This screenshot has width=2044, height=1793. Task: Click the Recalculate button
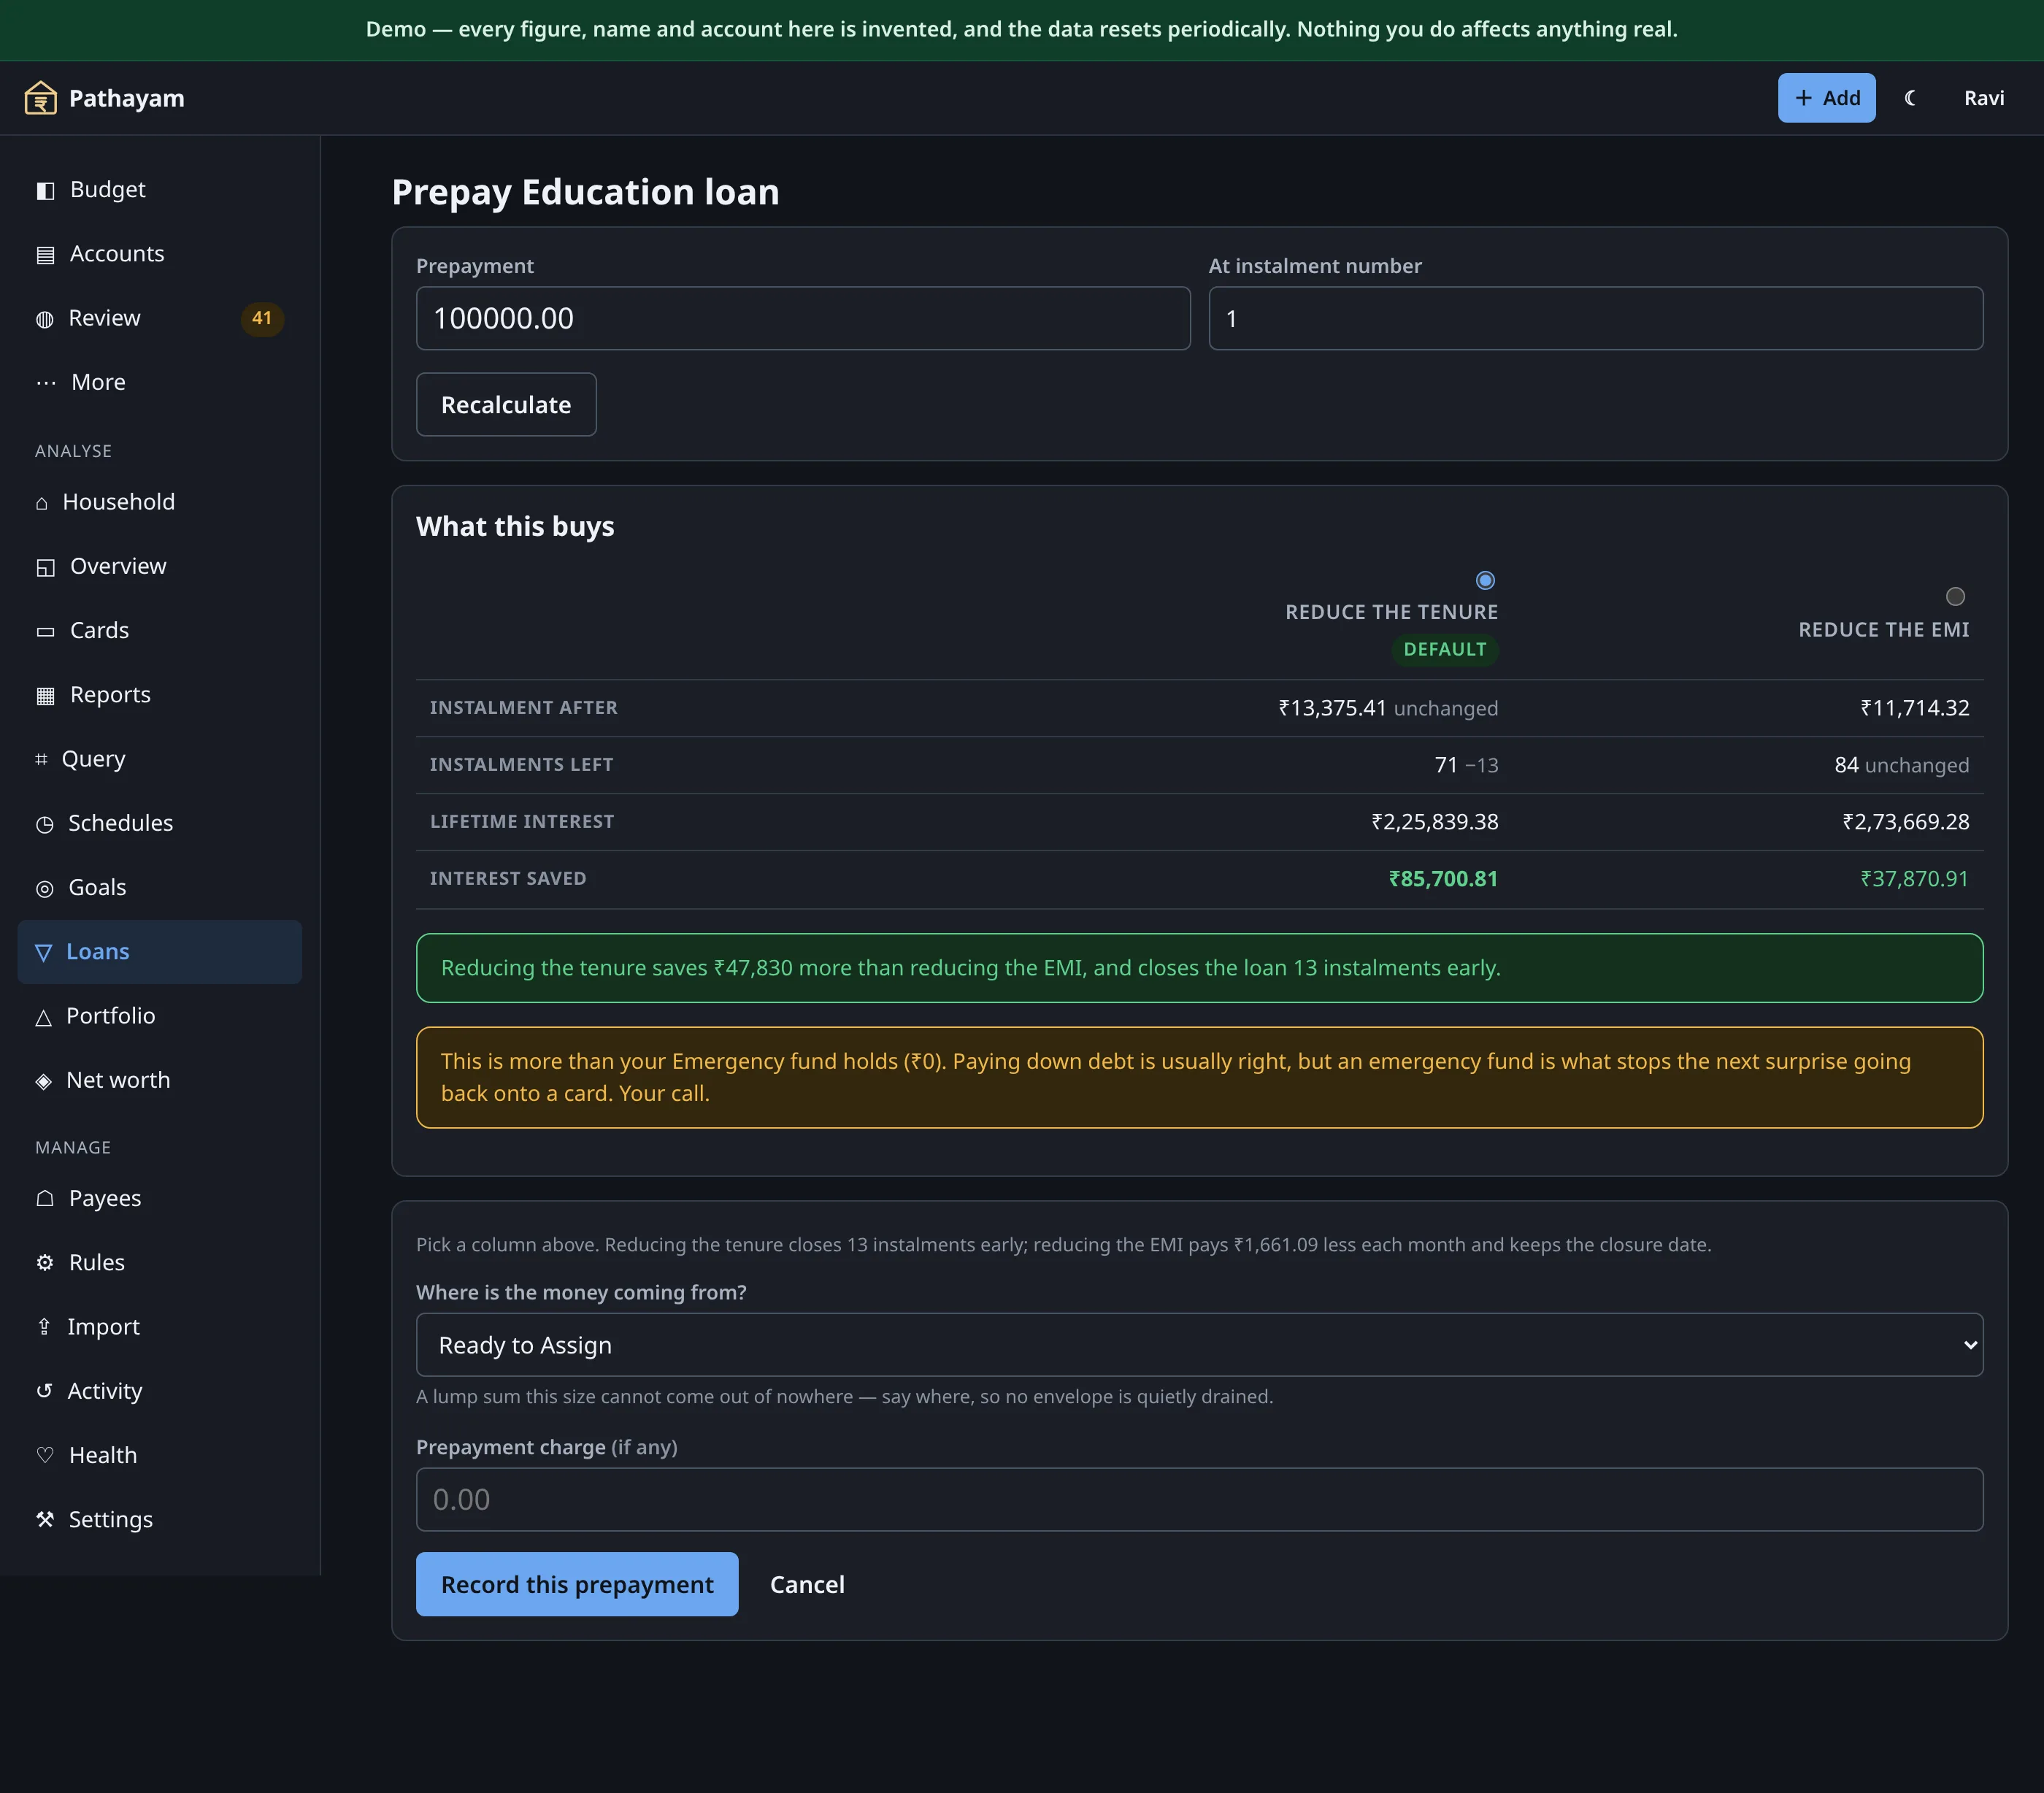pyautogui.click(x=506, y=405)
